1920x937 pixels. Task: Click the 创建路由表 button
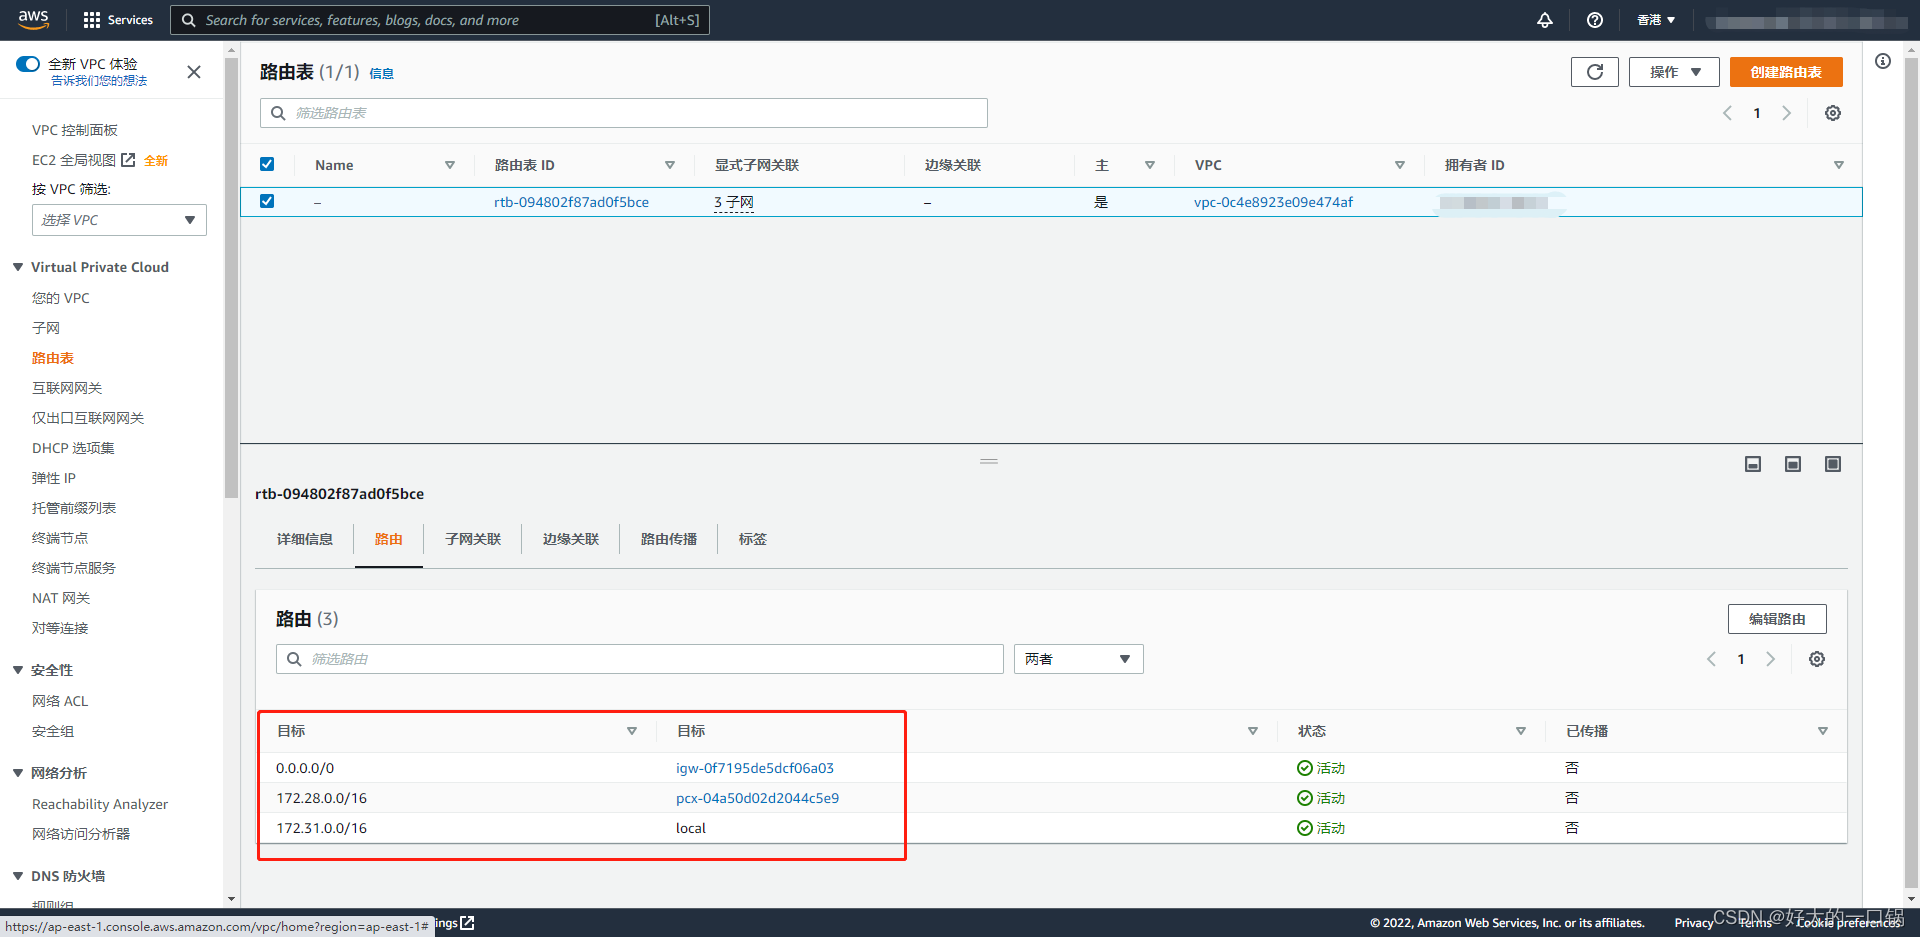click(1785, 72)
